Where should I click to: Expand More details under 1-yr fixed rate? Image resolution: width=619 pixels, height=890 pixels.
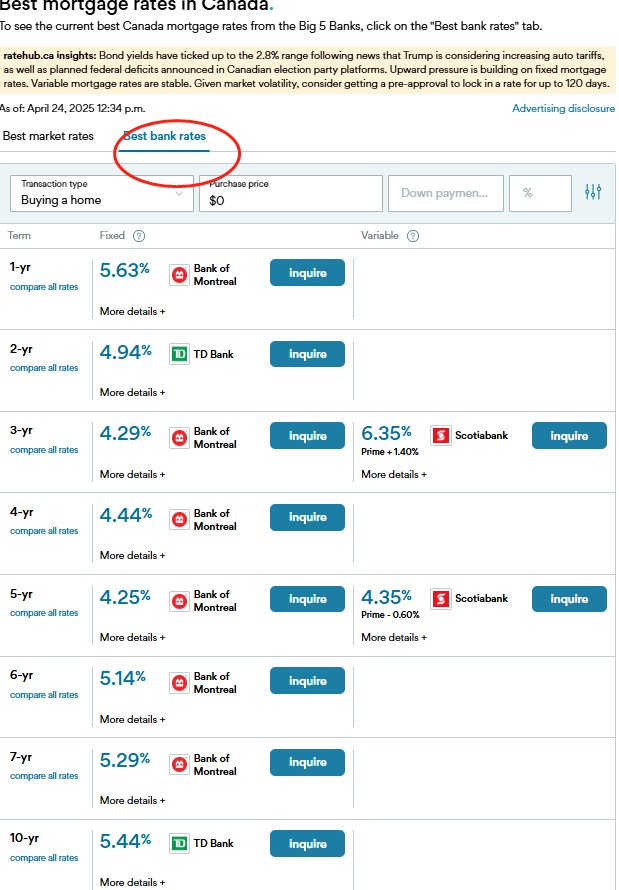point(133,311)
